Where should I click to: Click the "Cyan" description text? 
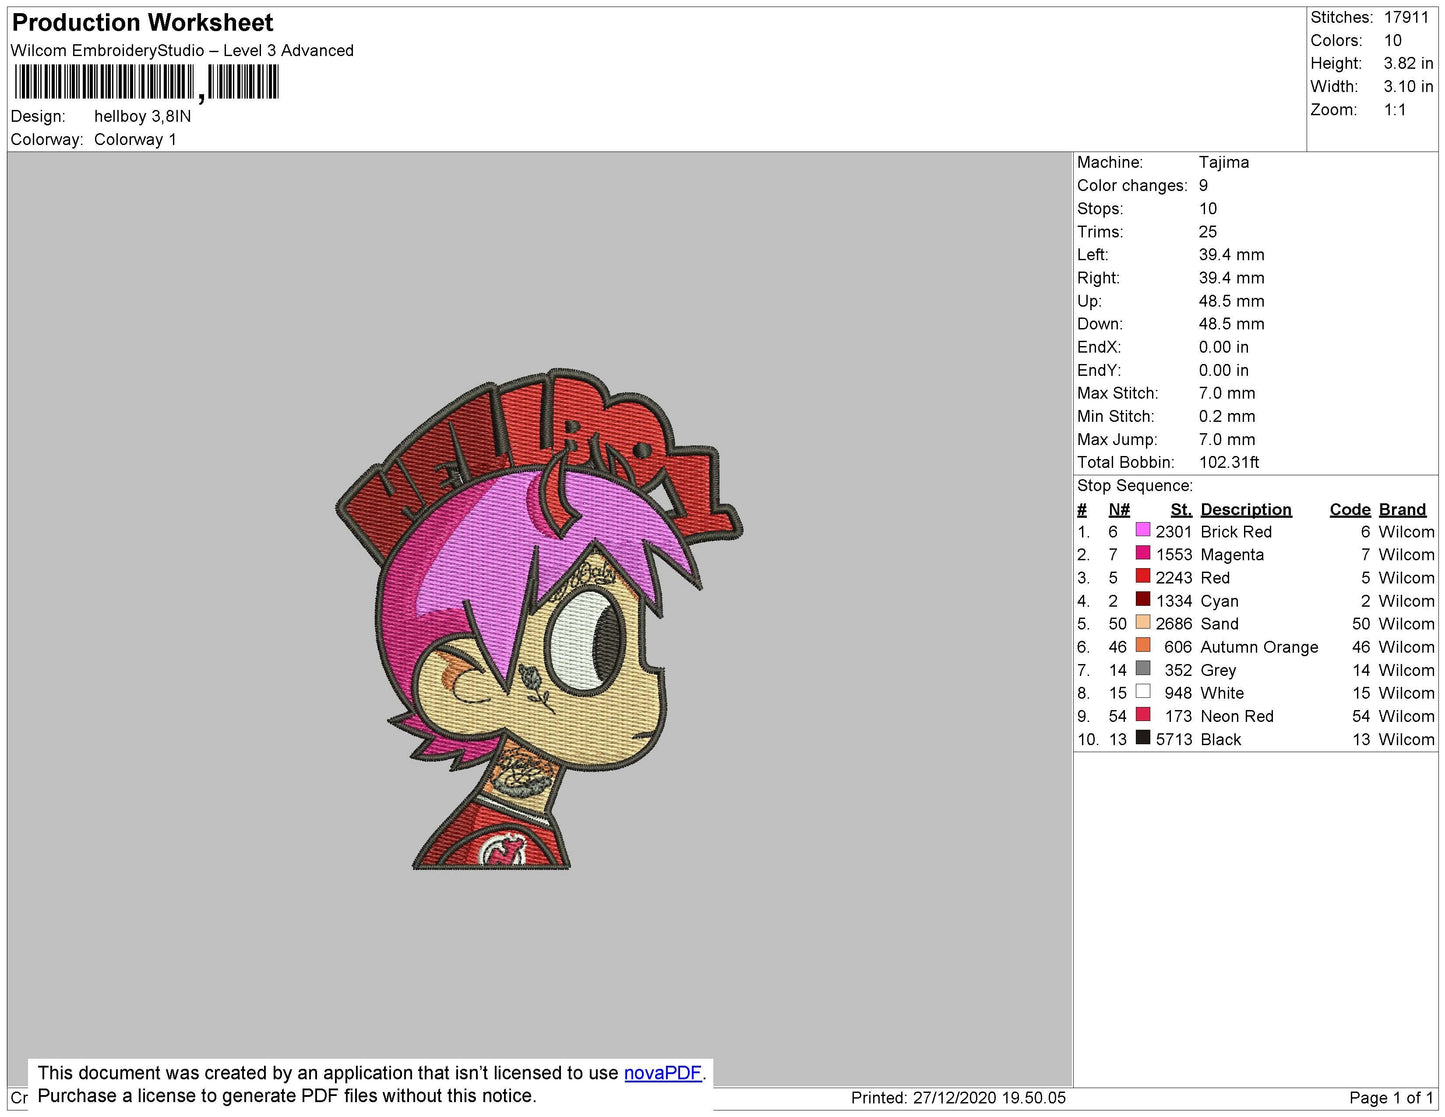[x=1220, y=602]
